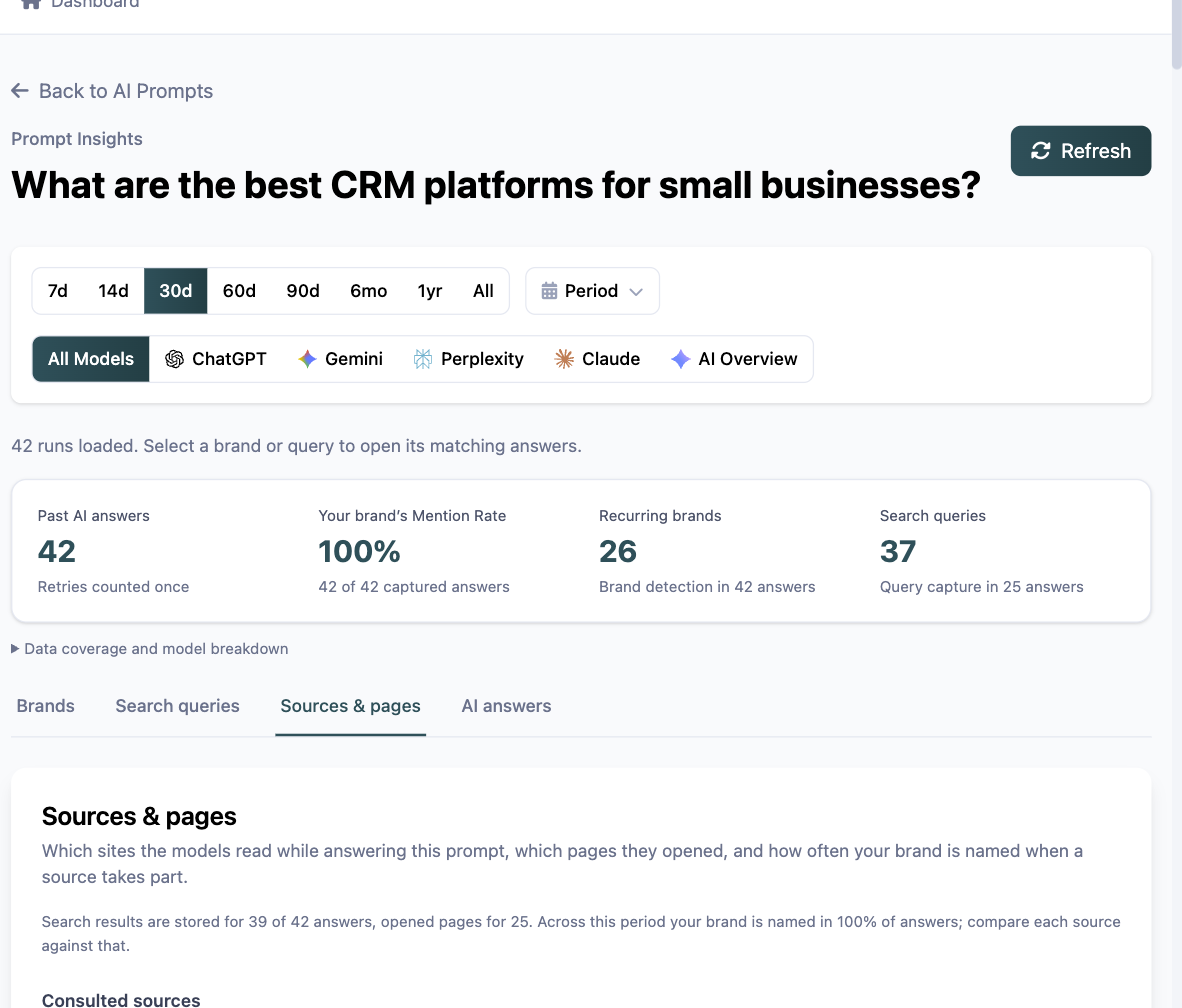Switch to the Brands tab

coord(45,706)
